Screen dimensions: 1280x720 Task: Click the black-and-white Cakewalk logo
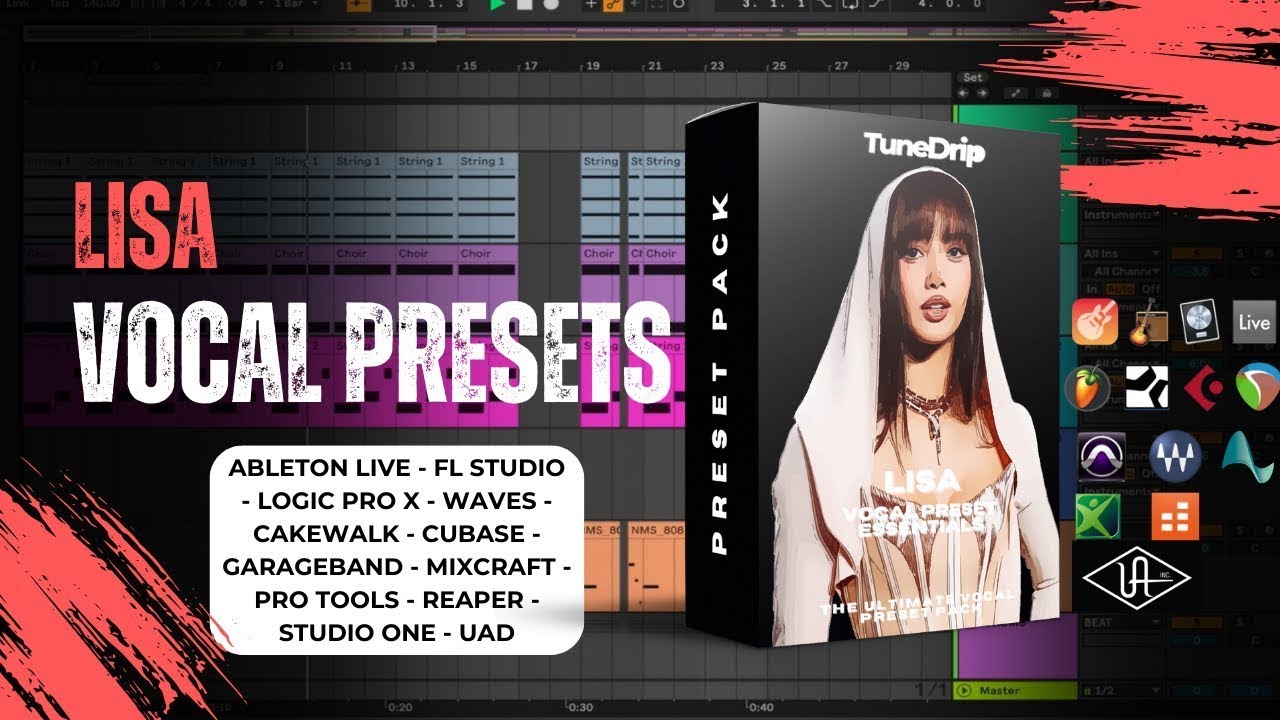pos(1147,386)
